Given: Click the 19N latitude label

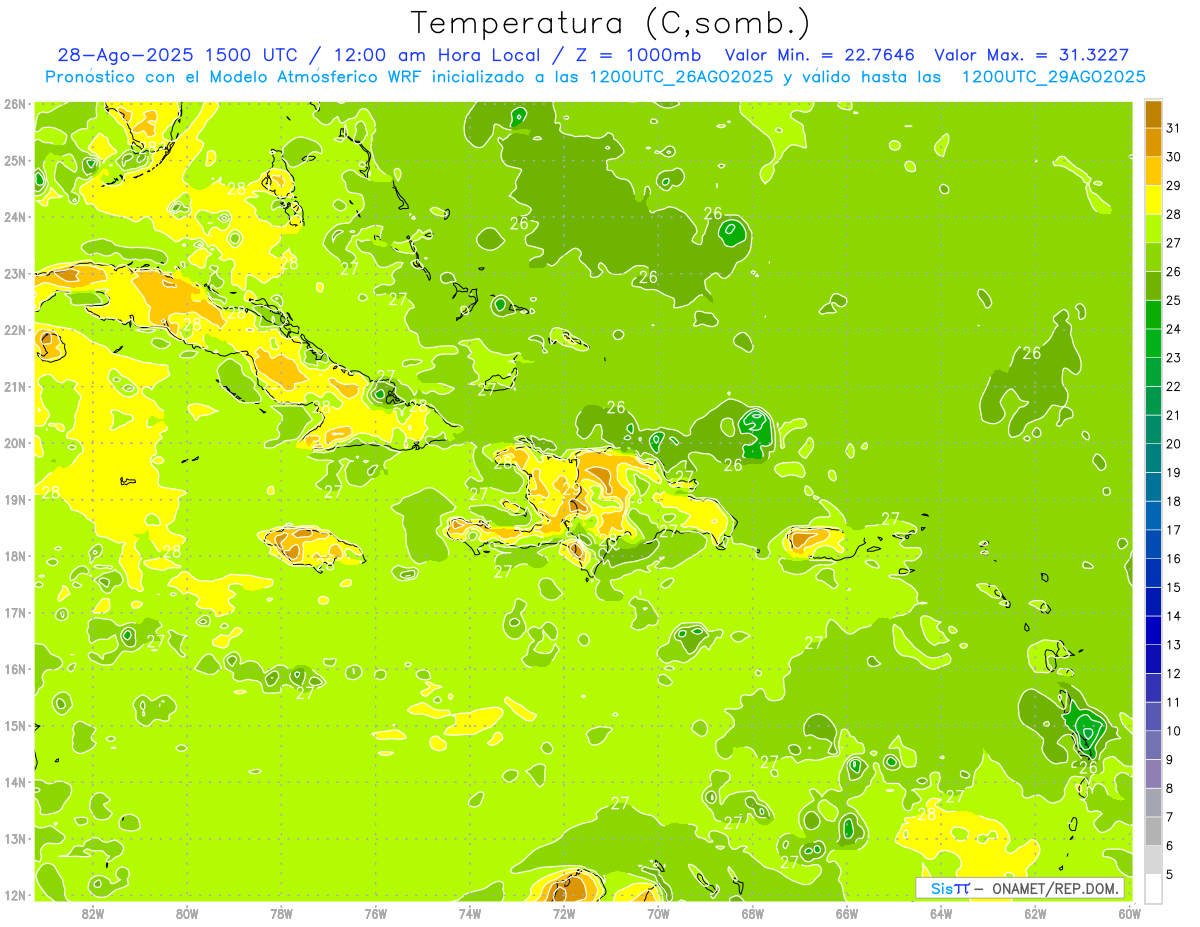Looking at the screenshot, I should coord(15,499).
